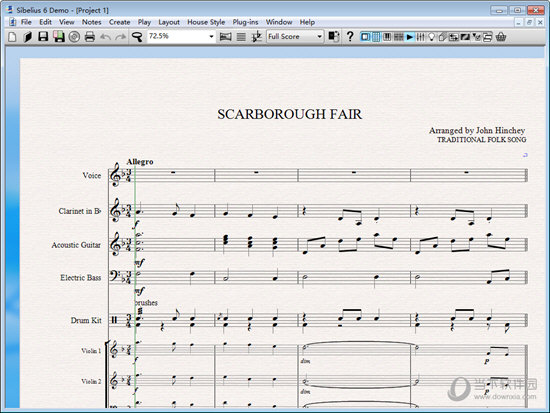Print the score from the toolbar
The image size is (550, 413).
[89, 36]
